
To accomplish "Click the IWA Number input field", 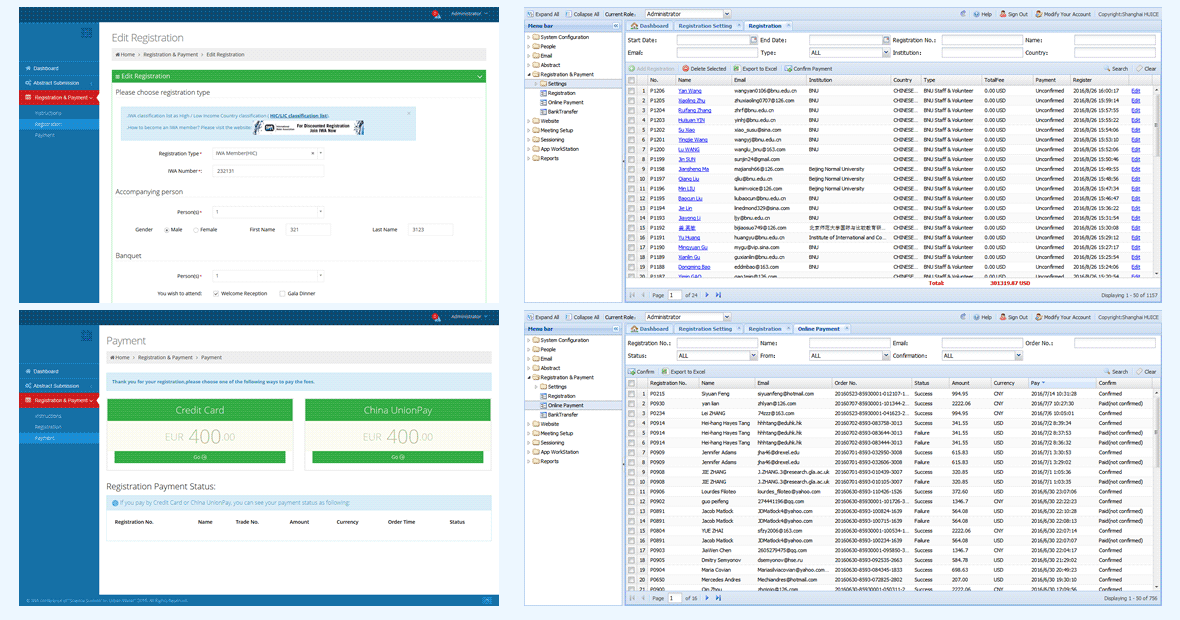I will coord(268,171).
